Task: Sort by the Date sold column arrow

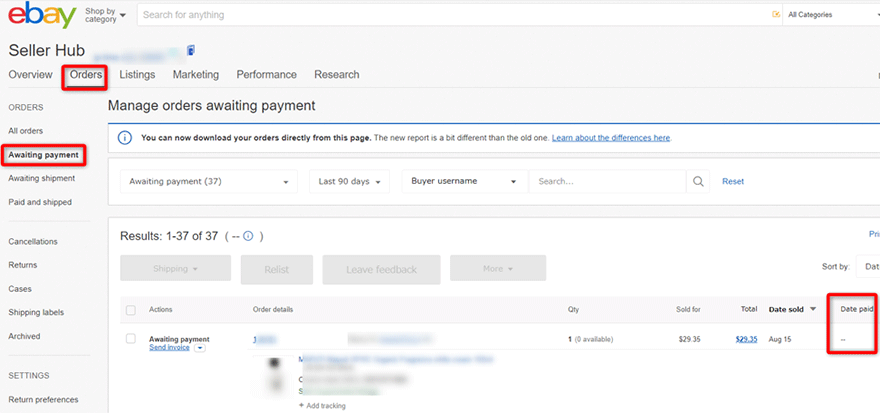Action: pos(813,309)
